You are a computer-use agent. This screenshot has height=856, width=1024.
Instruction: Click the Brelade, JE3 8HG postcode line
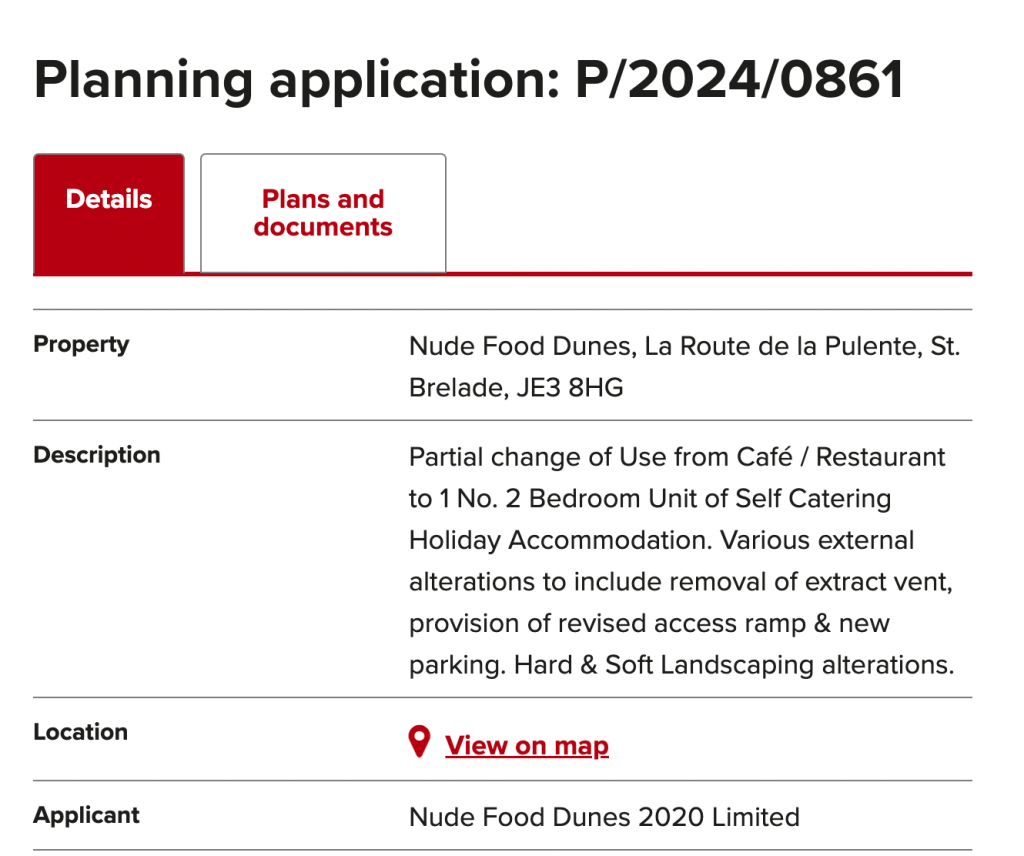click(516, 388)
